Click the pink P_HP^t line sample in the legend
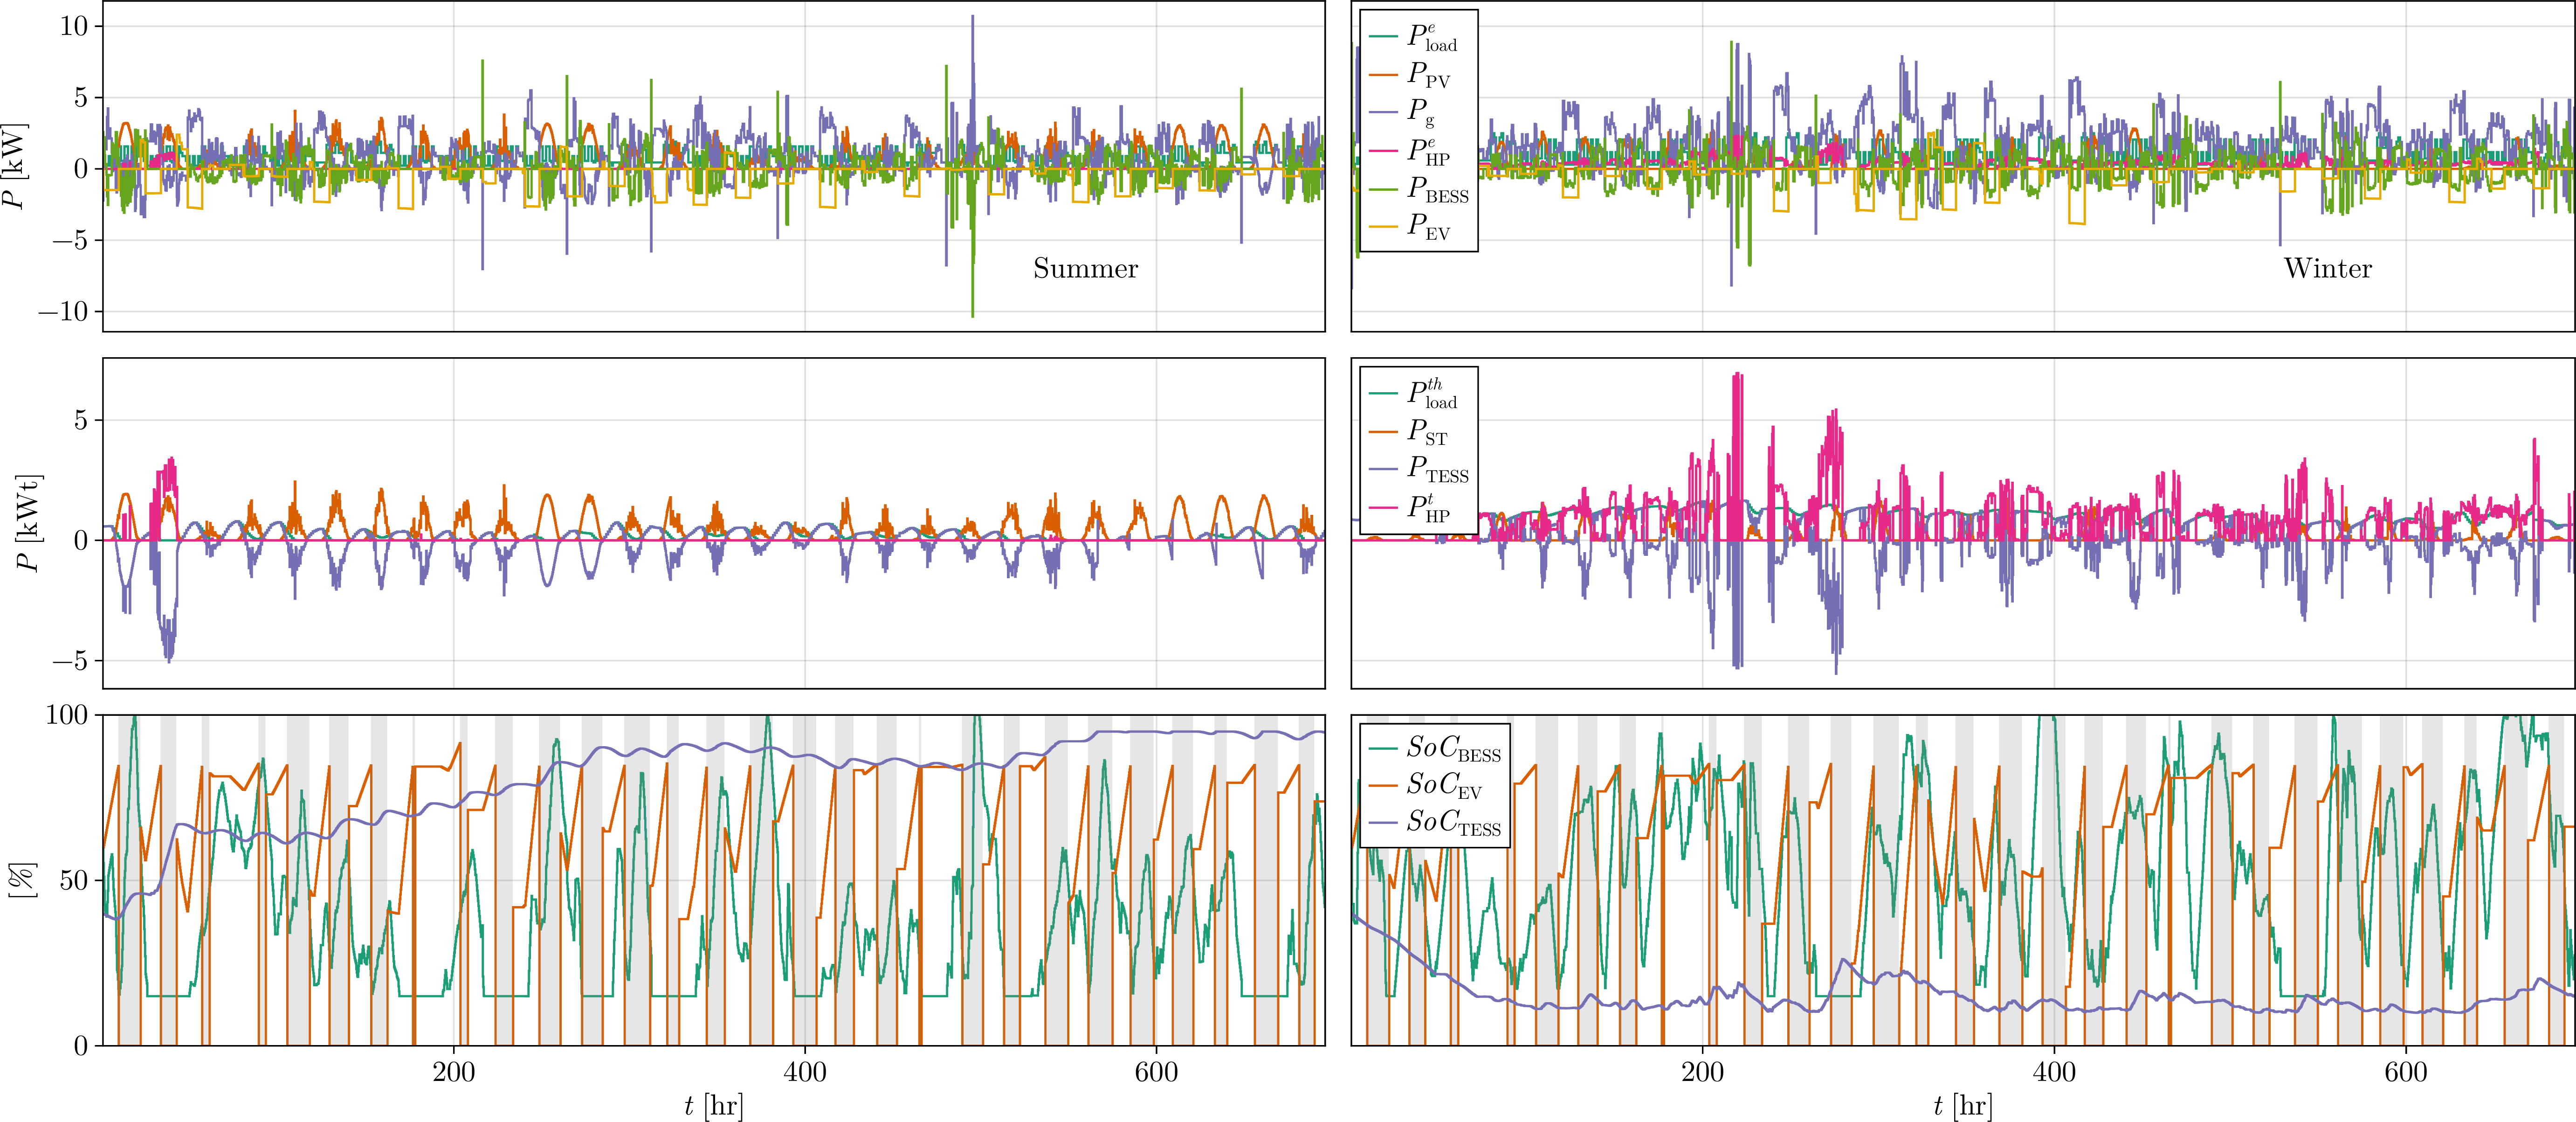 (x=1383, y=508)
